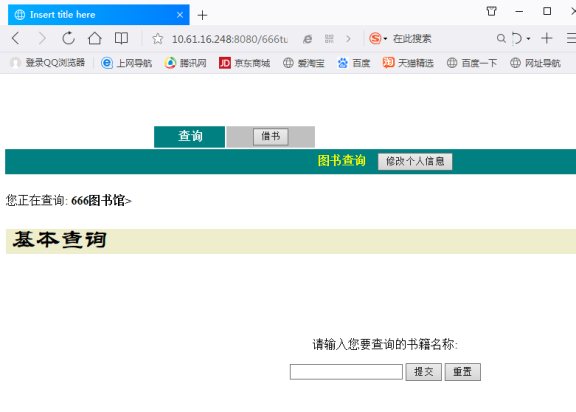Click the 重置 reset button
This screenshot has width=576, height=412.
[462, 372]
